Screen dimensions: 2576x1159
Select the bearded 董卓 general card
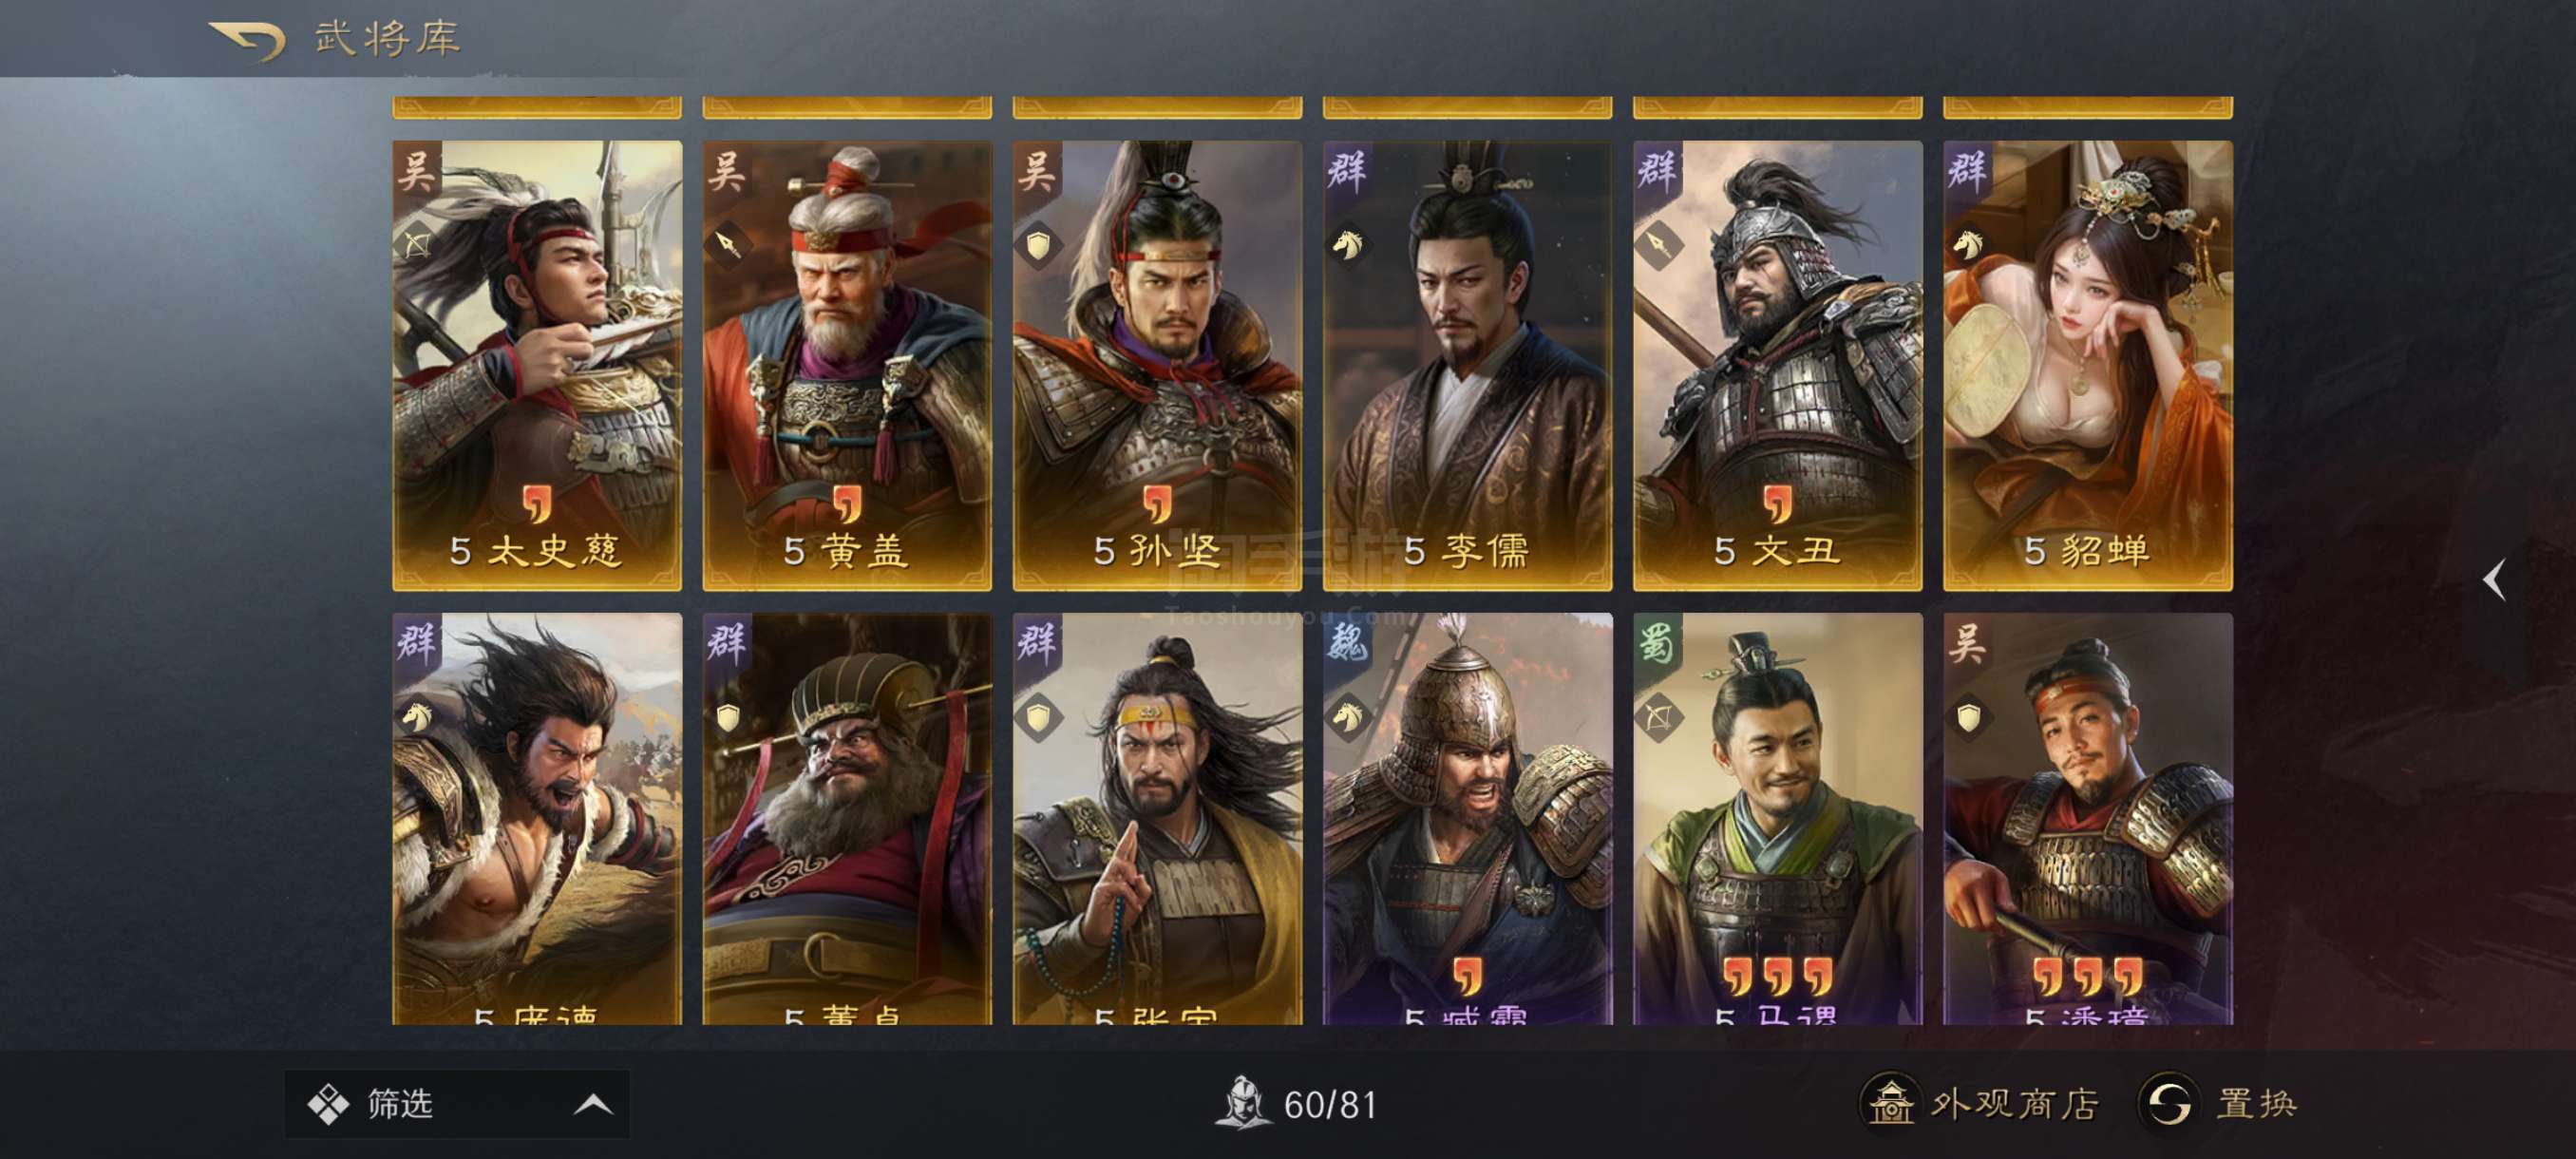point(847,819)
